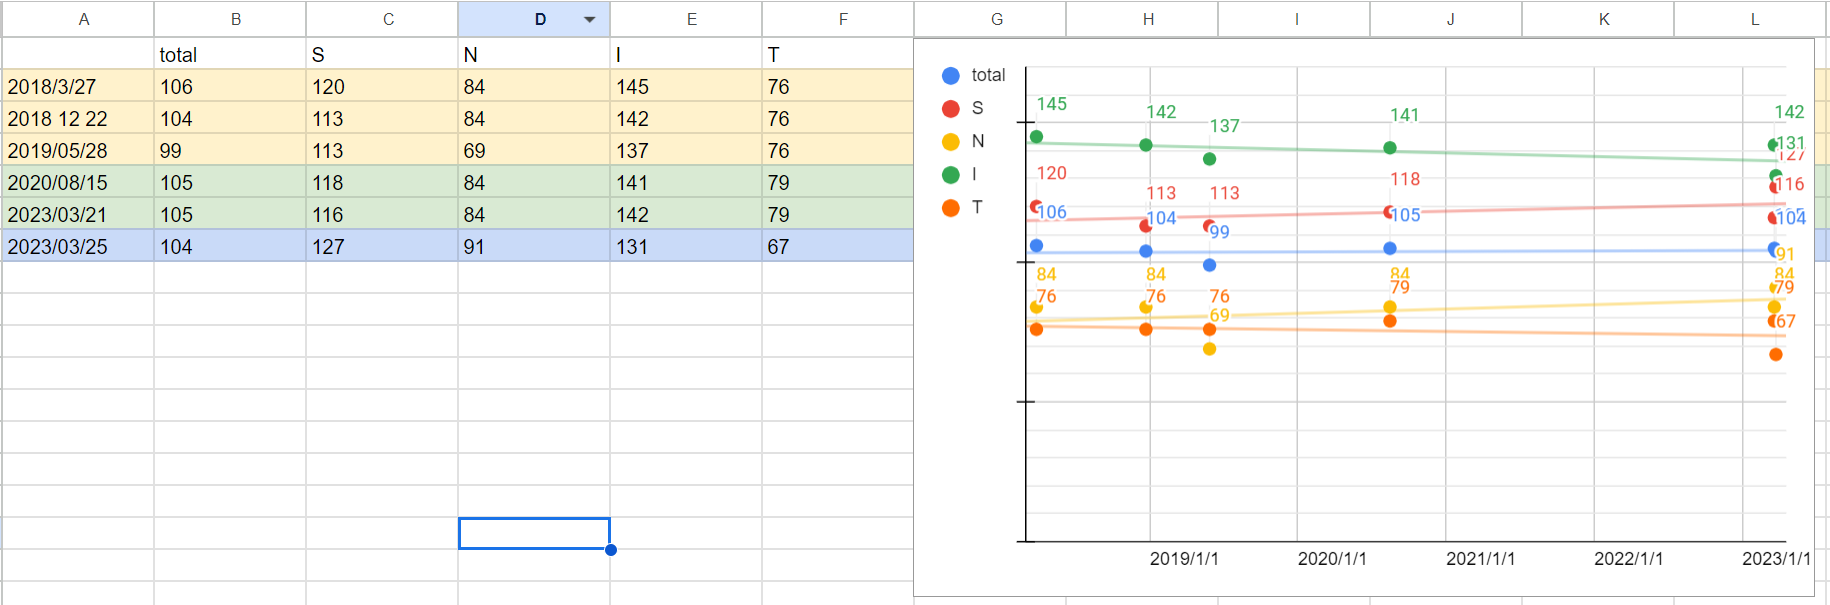Click the 2021/1/1 axis label on chart
Image resolution: width=1830 pixels, height=605 pixels.
coord(1480,559)
